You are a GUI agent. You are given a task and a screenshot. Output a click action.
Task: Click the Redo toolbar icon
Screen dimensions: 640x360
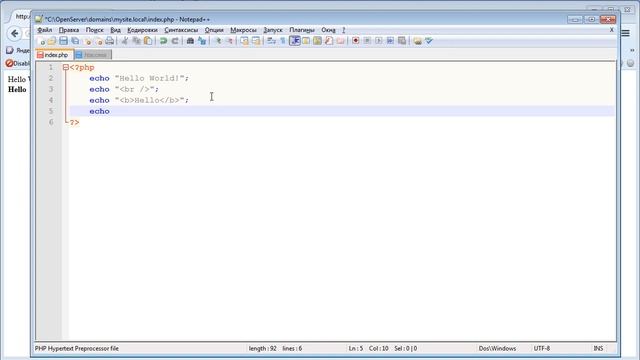pos(175,41)
